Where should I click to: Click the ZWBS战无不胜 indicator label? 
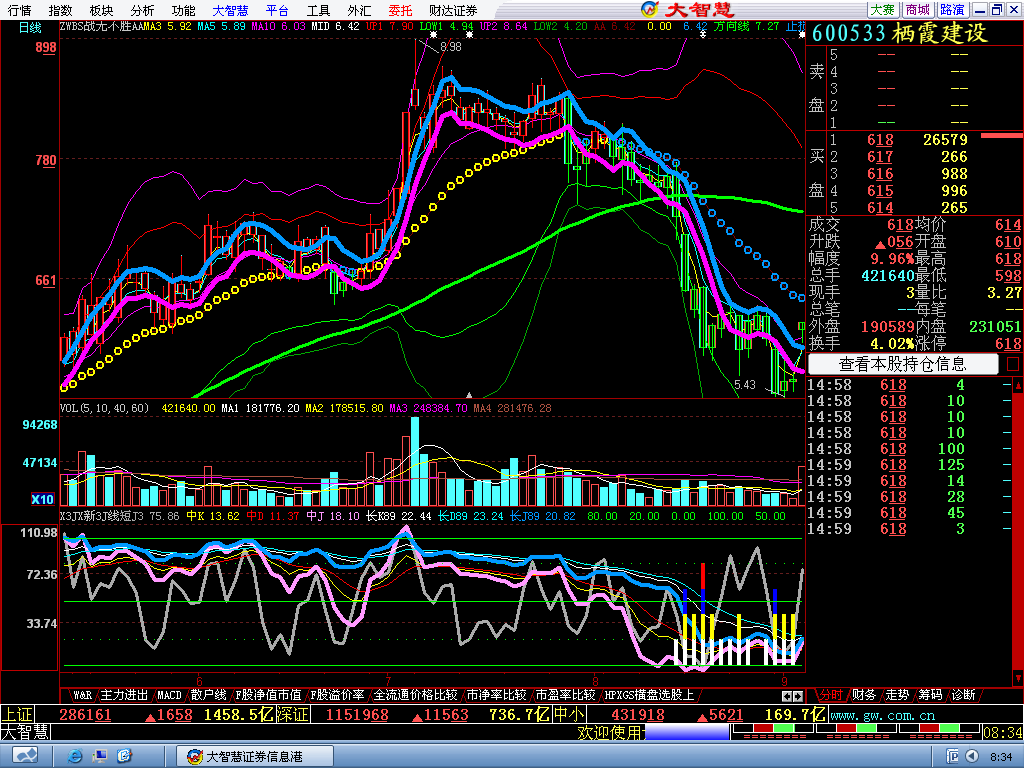(x=96, y=27)
